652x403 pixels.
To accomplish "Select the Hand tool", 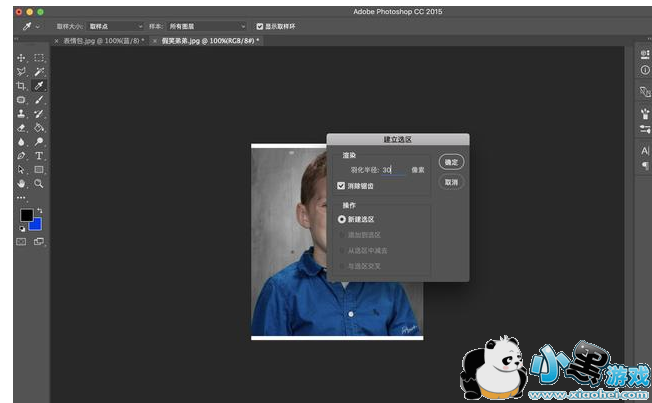I will click(22, 184).
